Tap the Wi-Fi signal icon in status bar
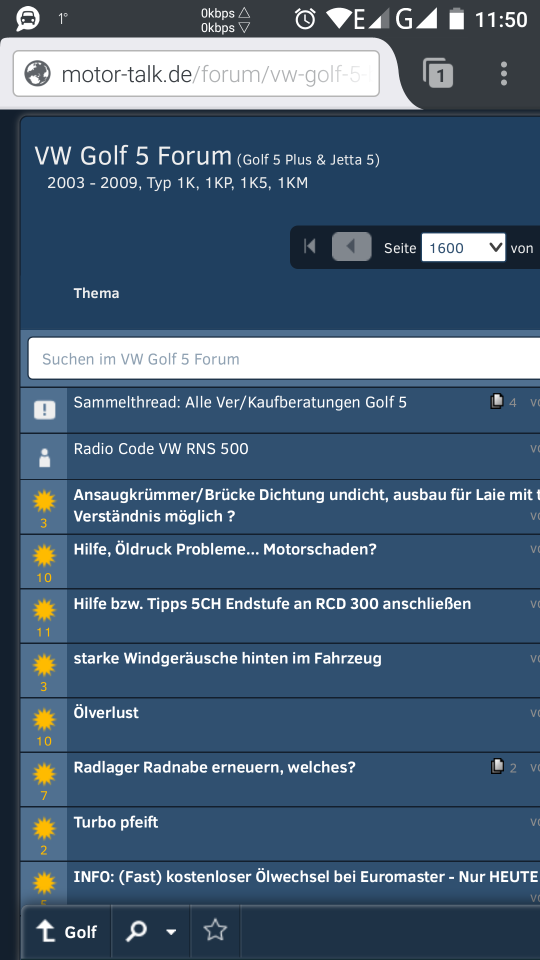Viewport: 540px width, 960px height. [x=338, y=18]
